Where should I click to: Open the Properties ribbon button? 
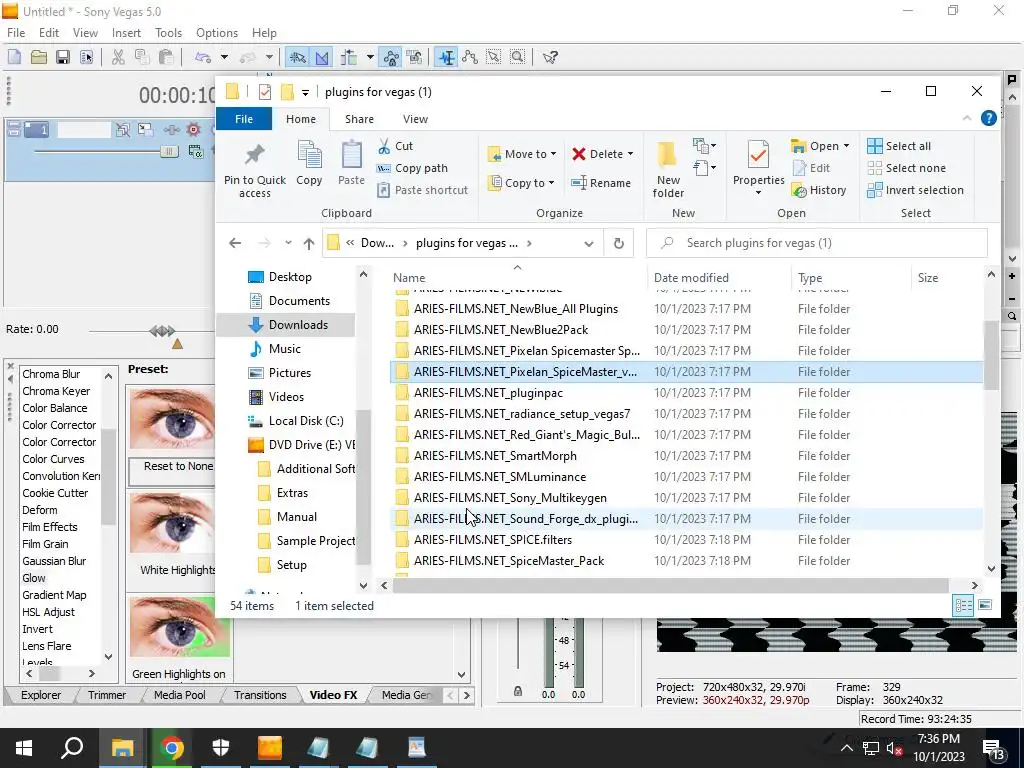(x=758, y=168)
